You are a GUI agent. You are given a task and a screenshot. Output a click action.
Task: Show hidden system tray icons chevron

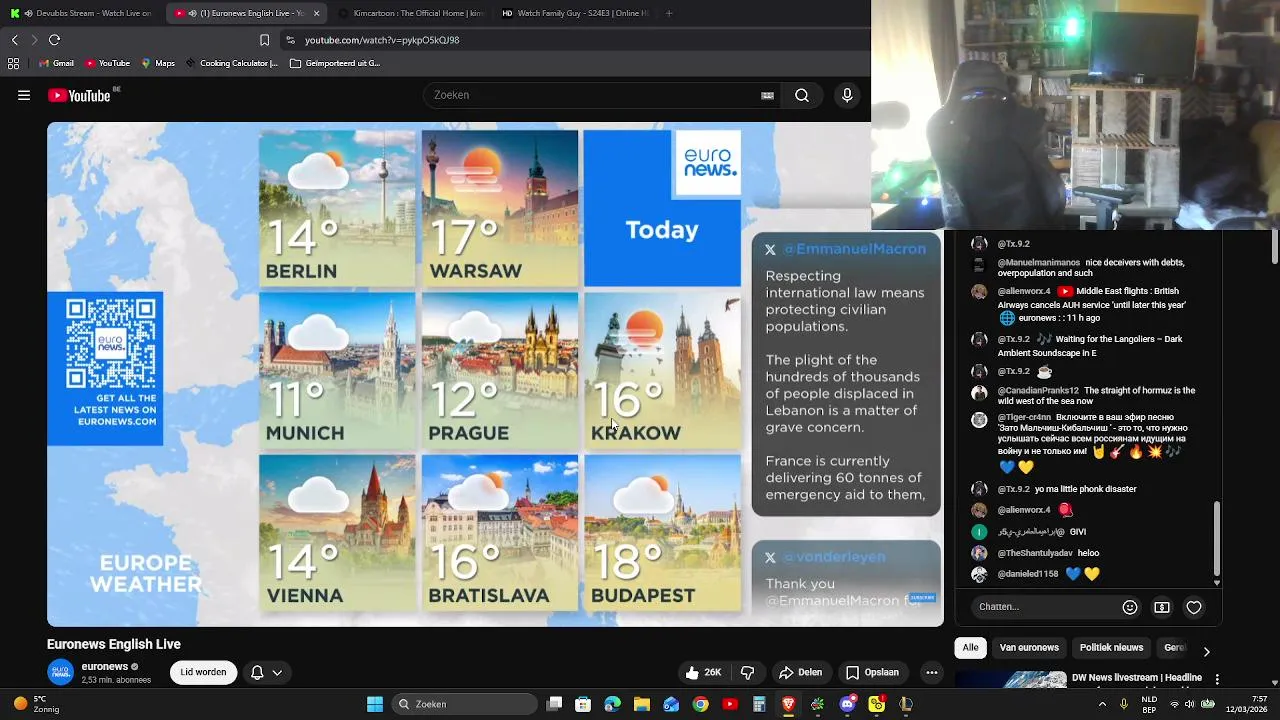click(1102, 704)
